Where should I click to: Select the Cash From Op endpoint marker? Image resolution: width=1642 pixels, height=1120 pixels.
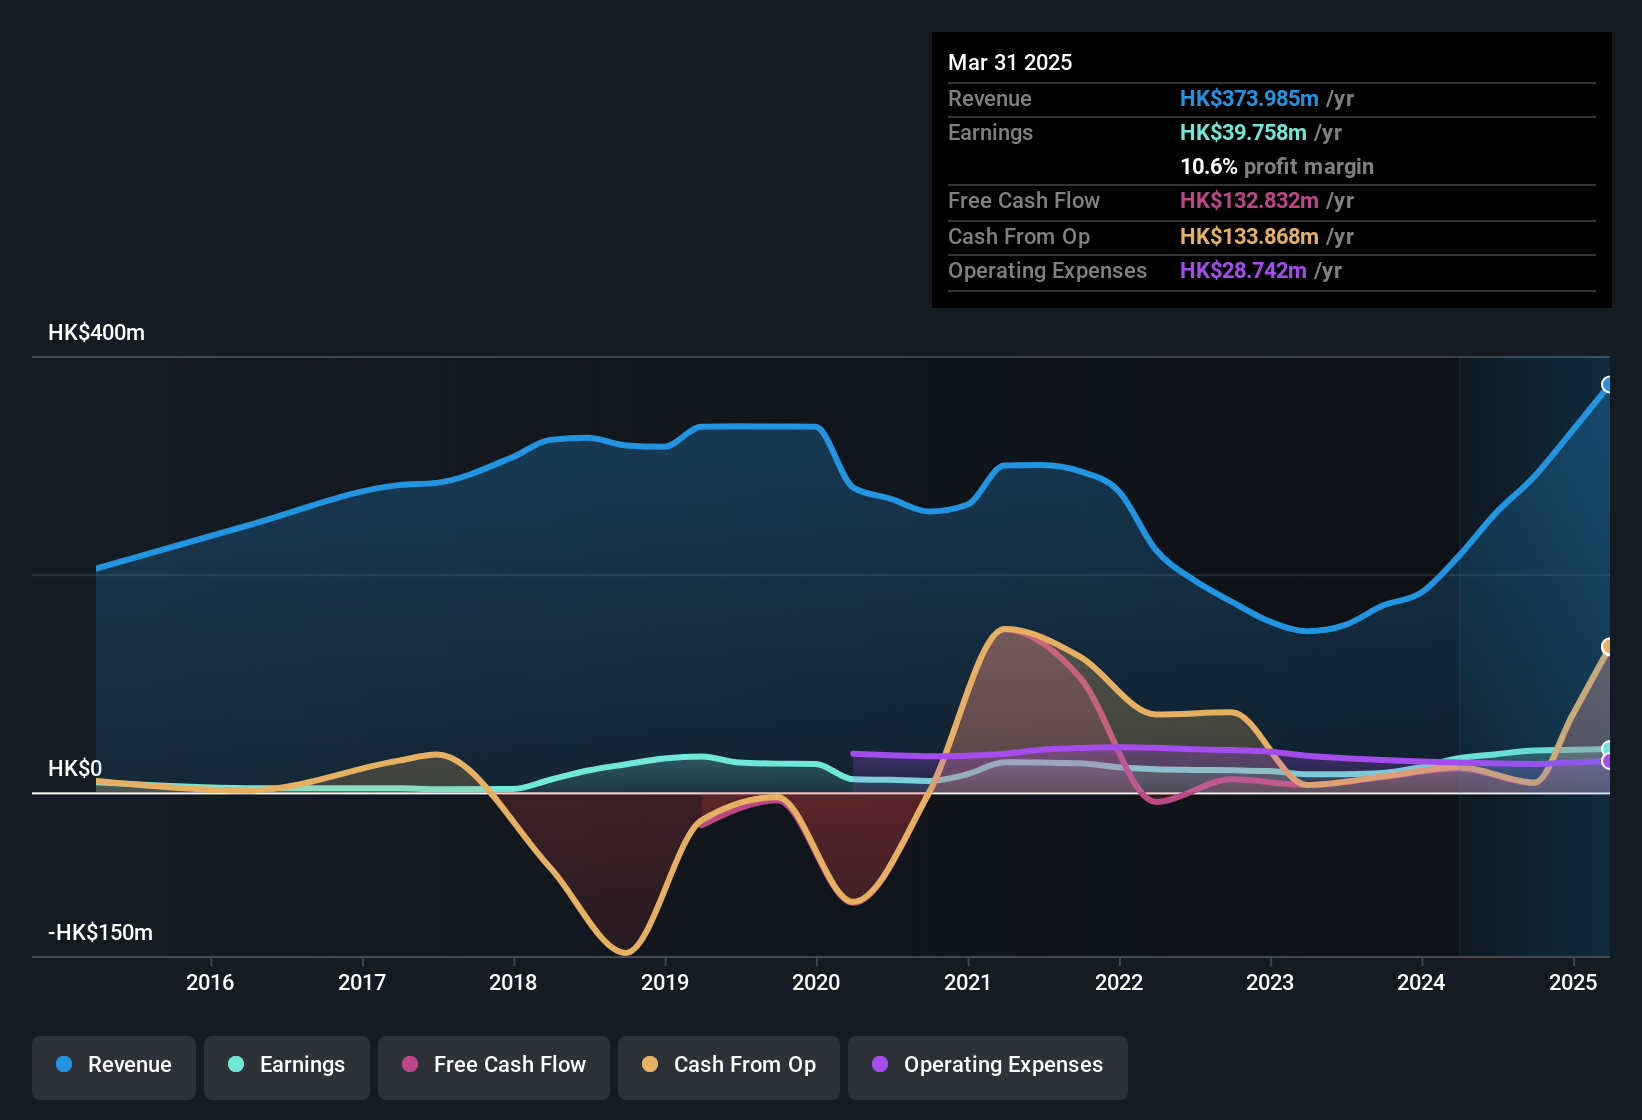click(x=1608, y=648)
